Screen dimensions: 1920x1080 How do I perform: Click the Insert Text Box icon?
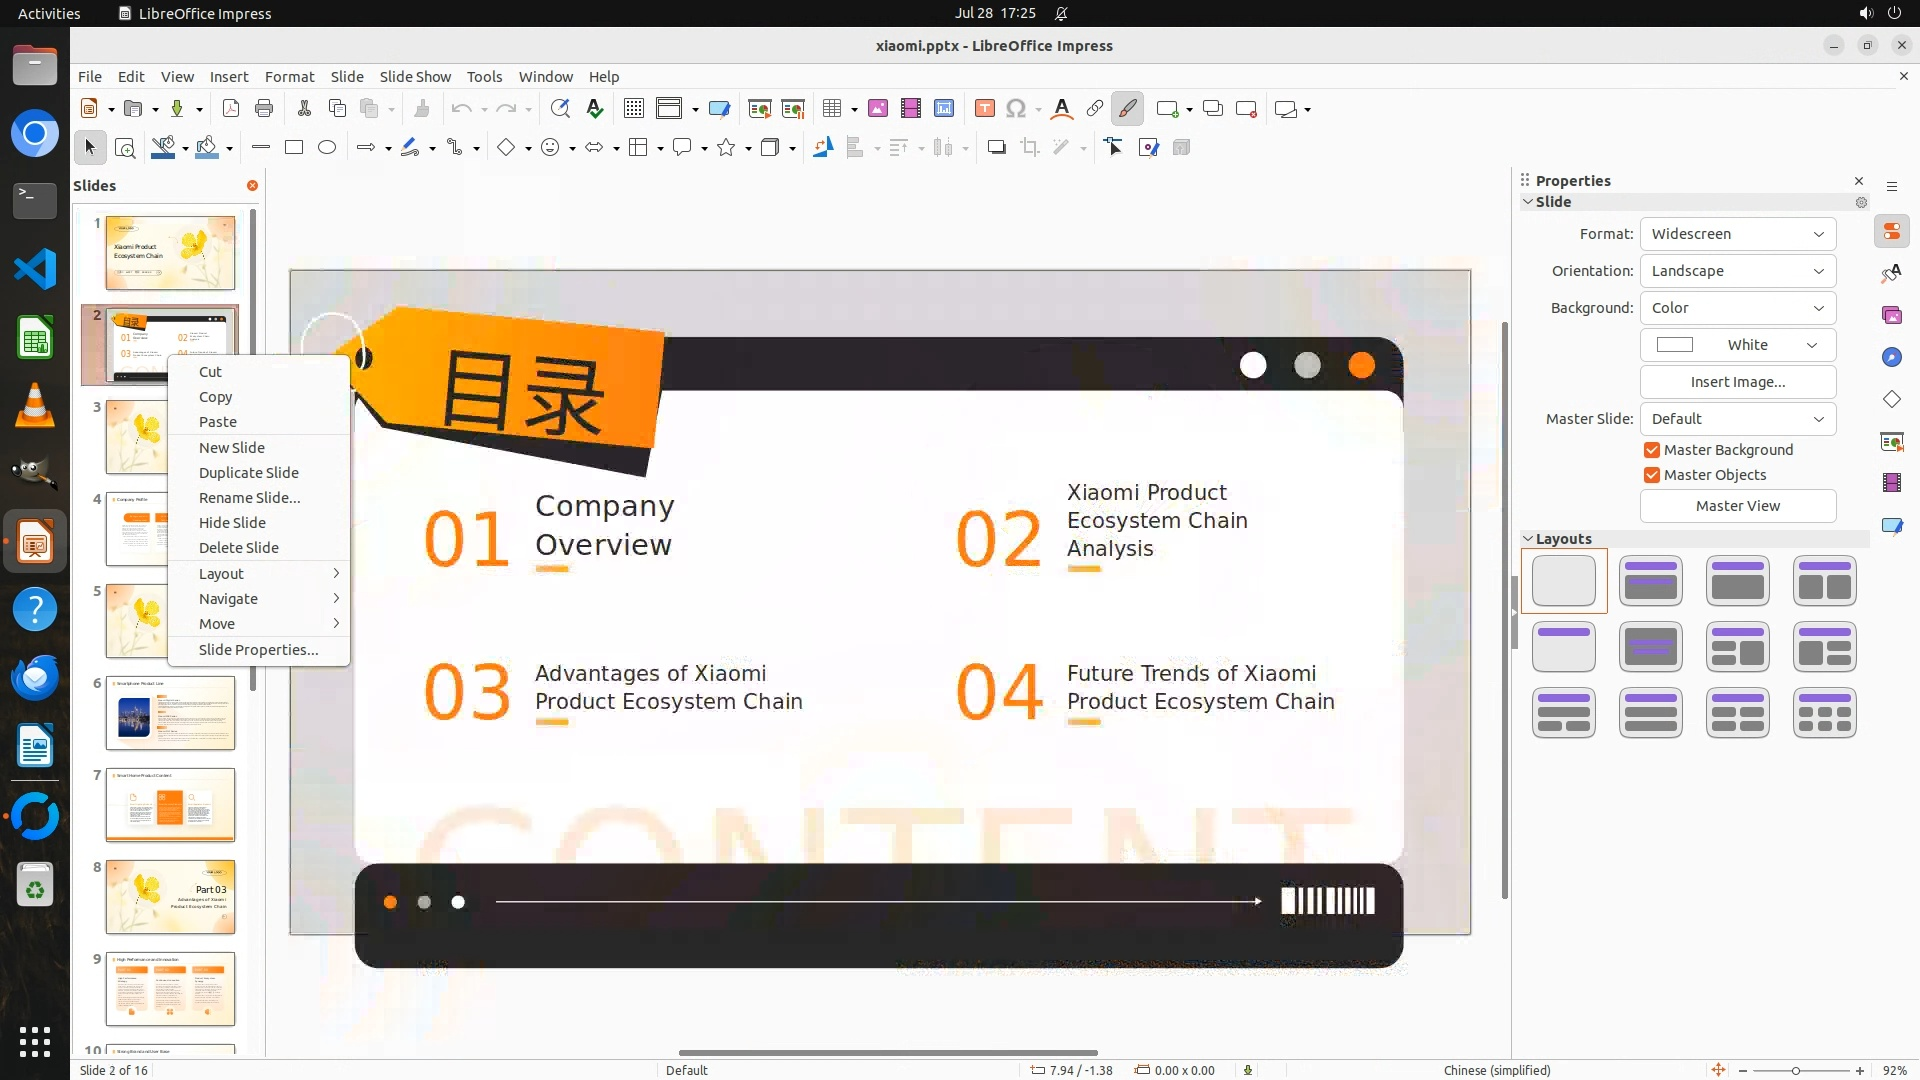pos(984,109)
